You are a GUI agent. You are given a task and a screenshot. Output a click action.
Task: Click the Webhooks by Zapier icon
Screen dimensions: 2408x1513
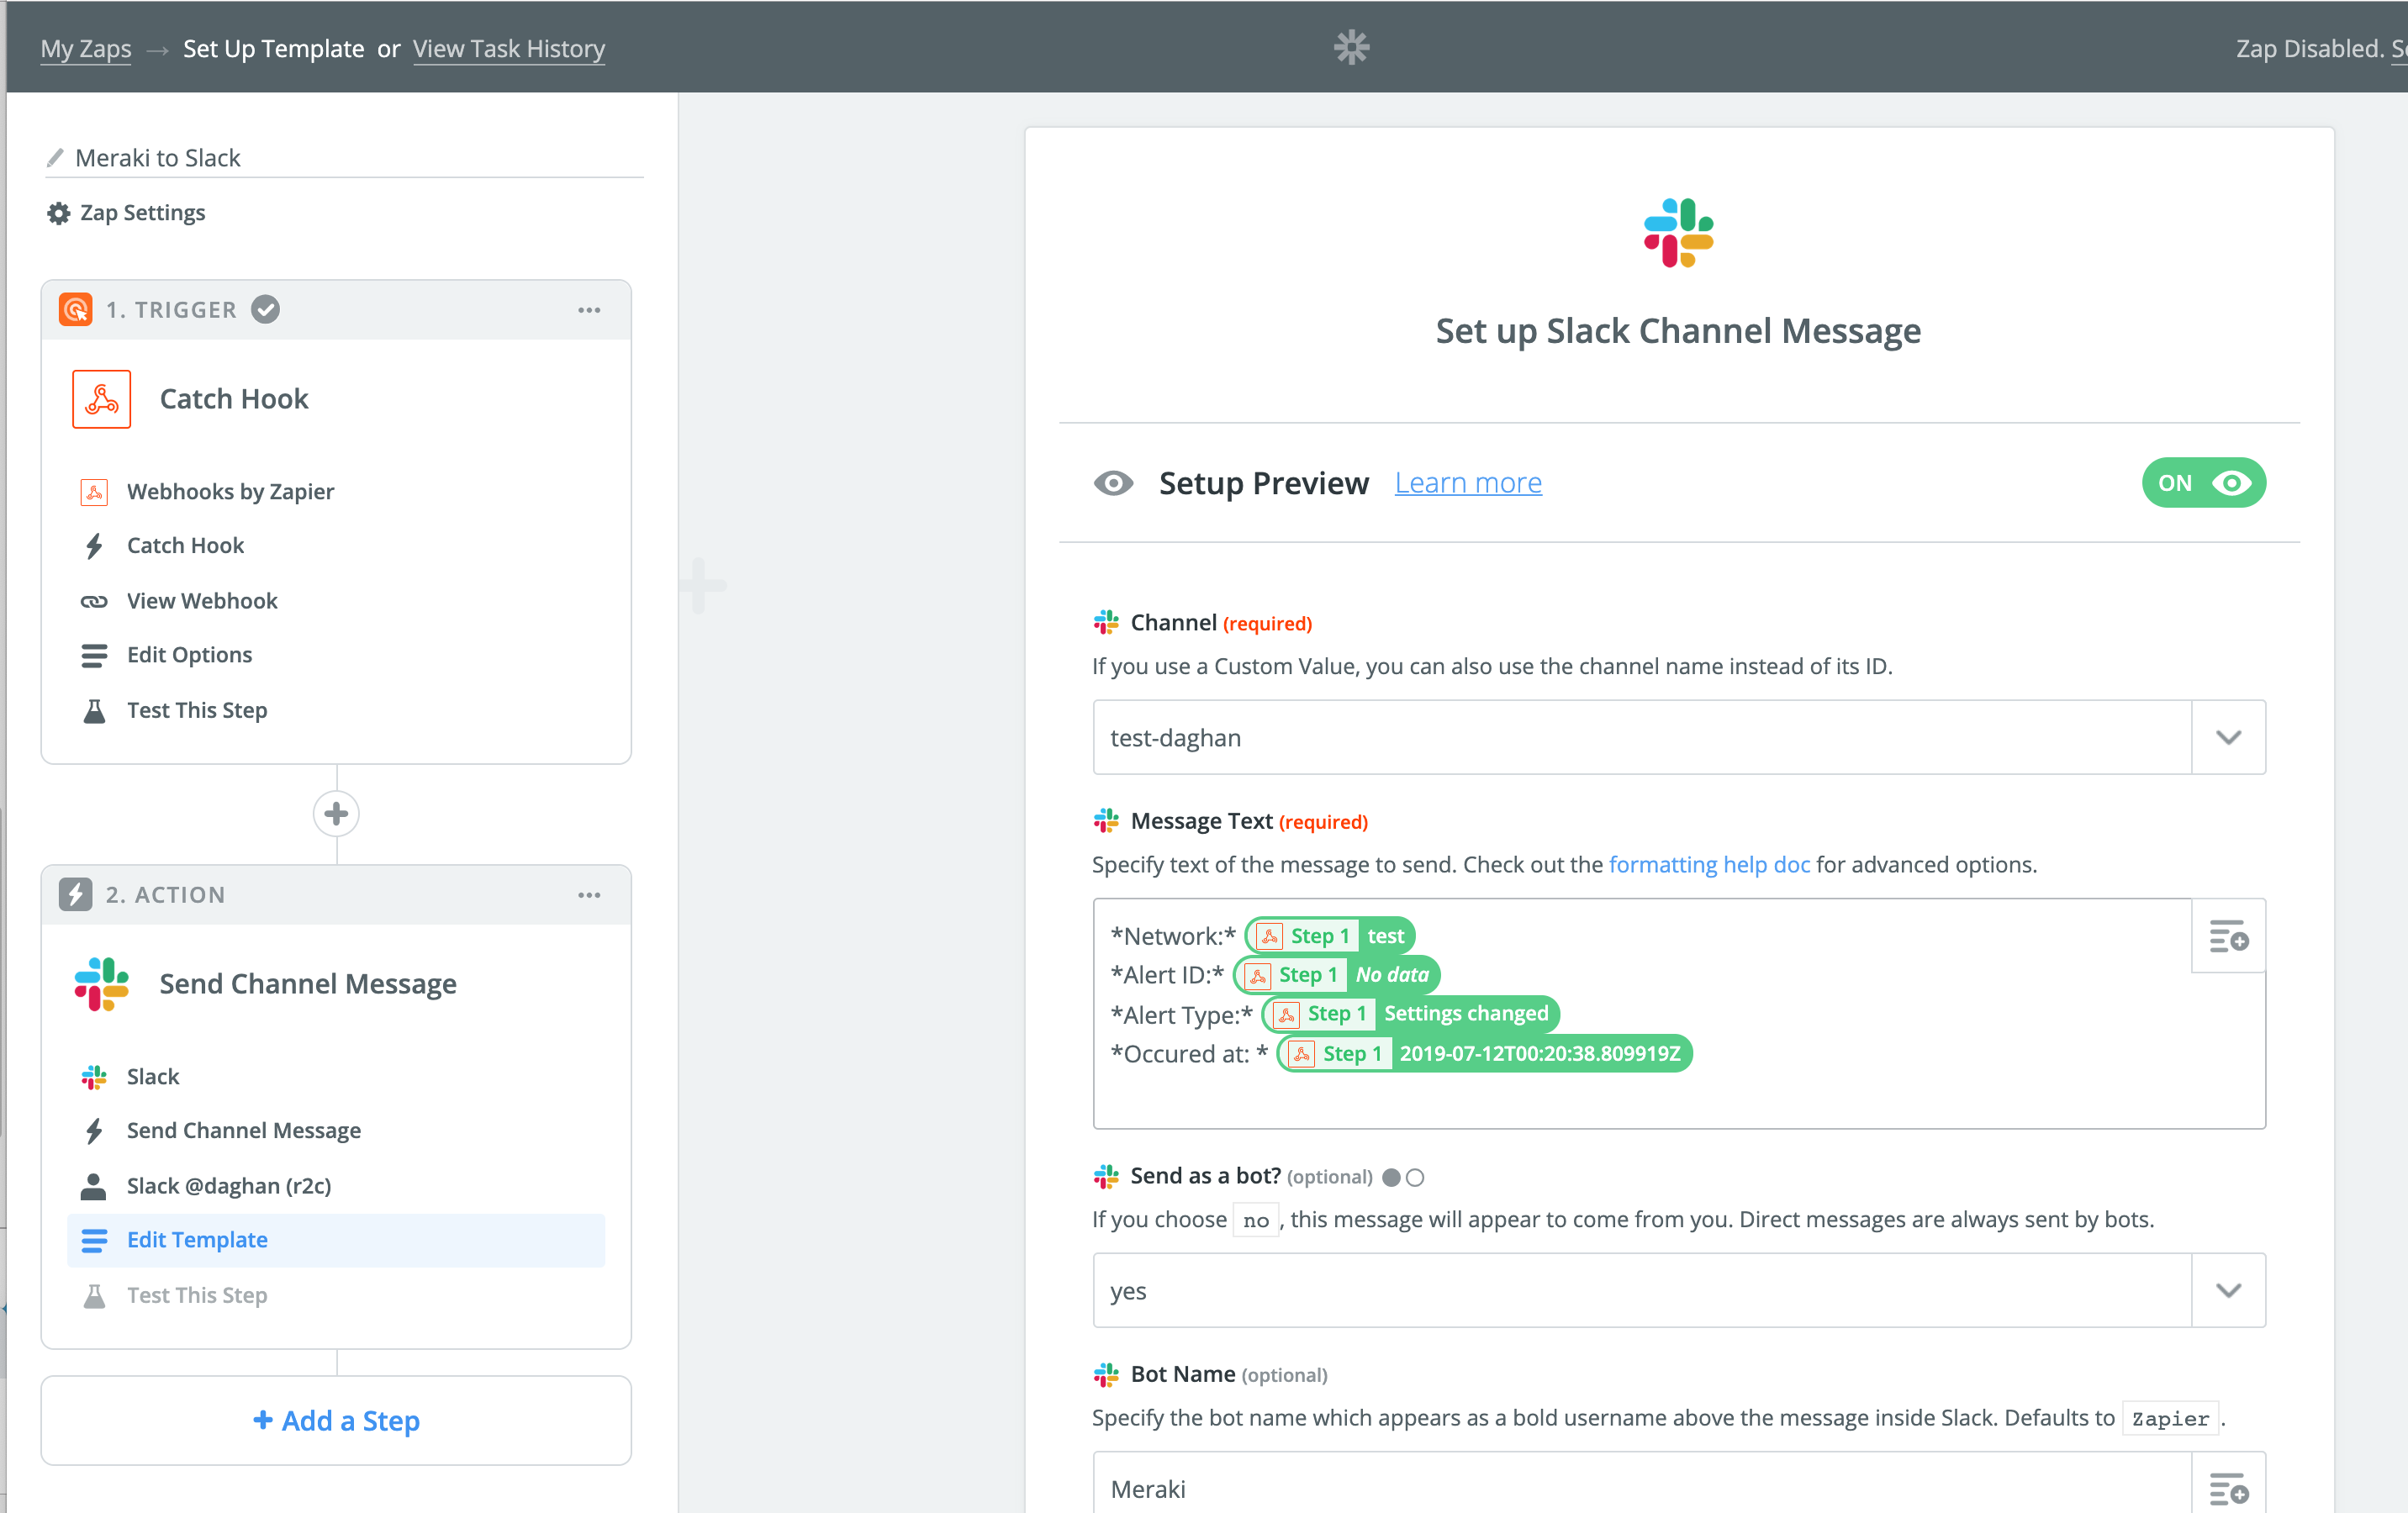(95, 491)
